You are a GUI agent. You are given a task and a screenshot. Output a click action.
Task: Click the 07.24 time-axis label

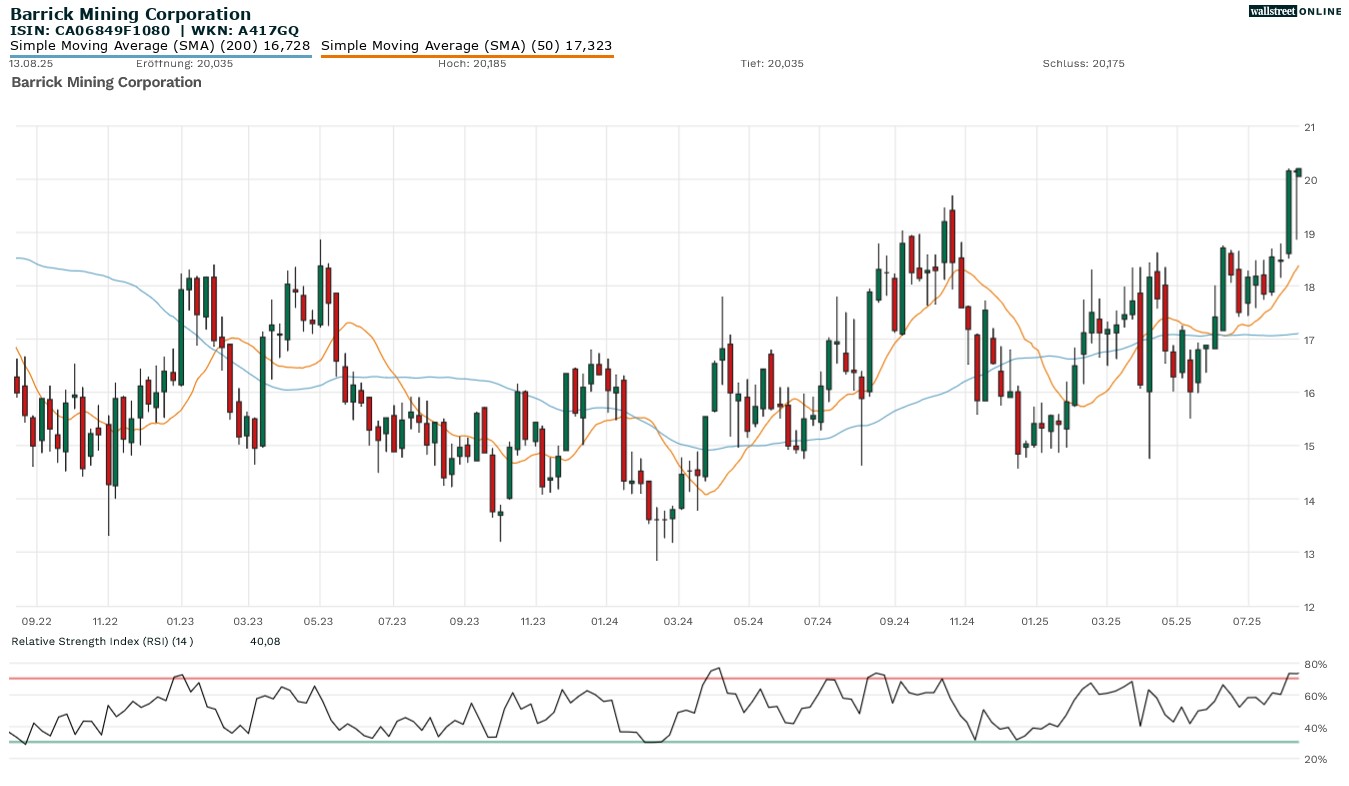coord(817,622)
